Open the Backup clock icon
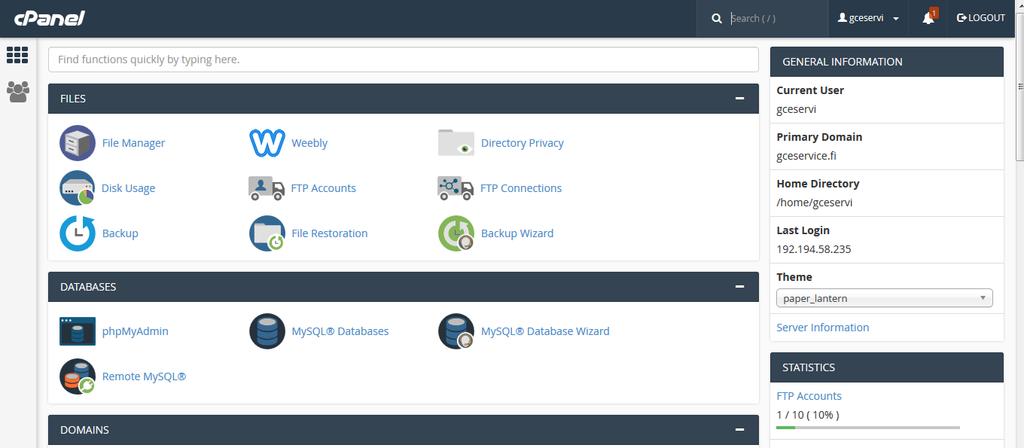 click(77, 233)
